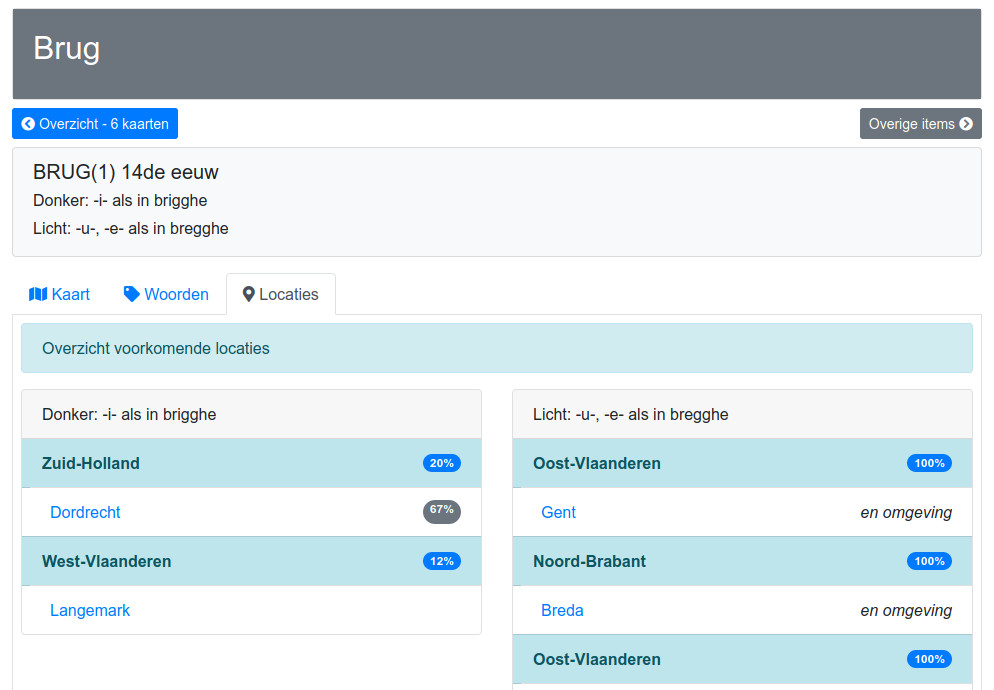Click the West-Vlaanderen province header row
The height and width of the screenshot is (690, 994).
click(252, 561)
